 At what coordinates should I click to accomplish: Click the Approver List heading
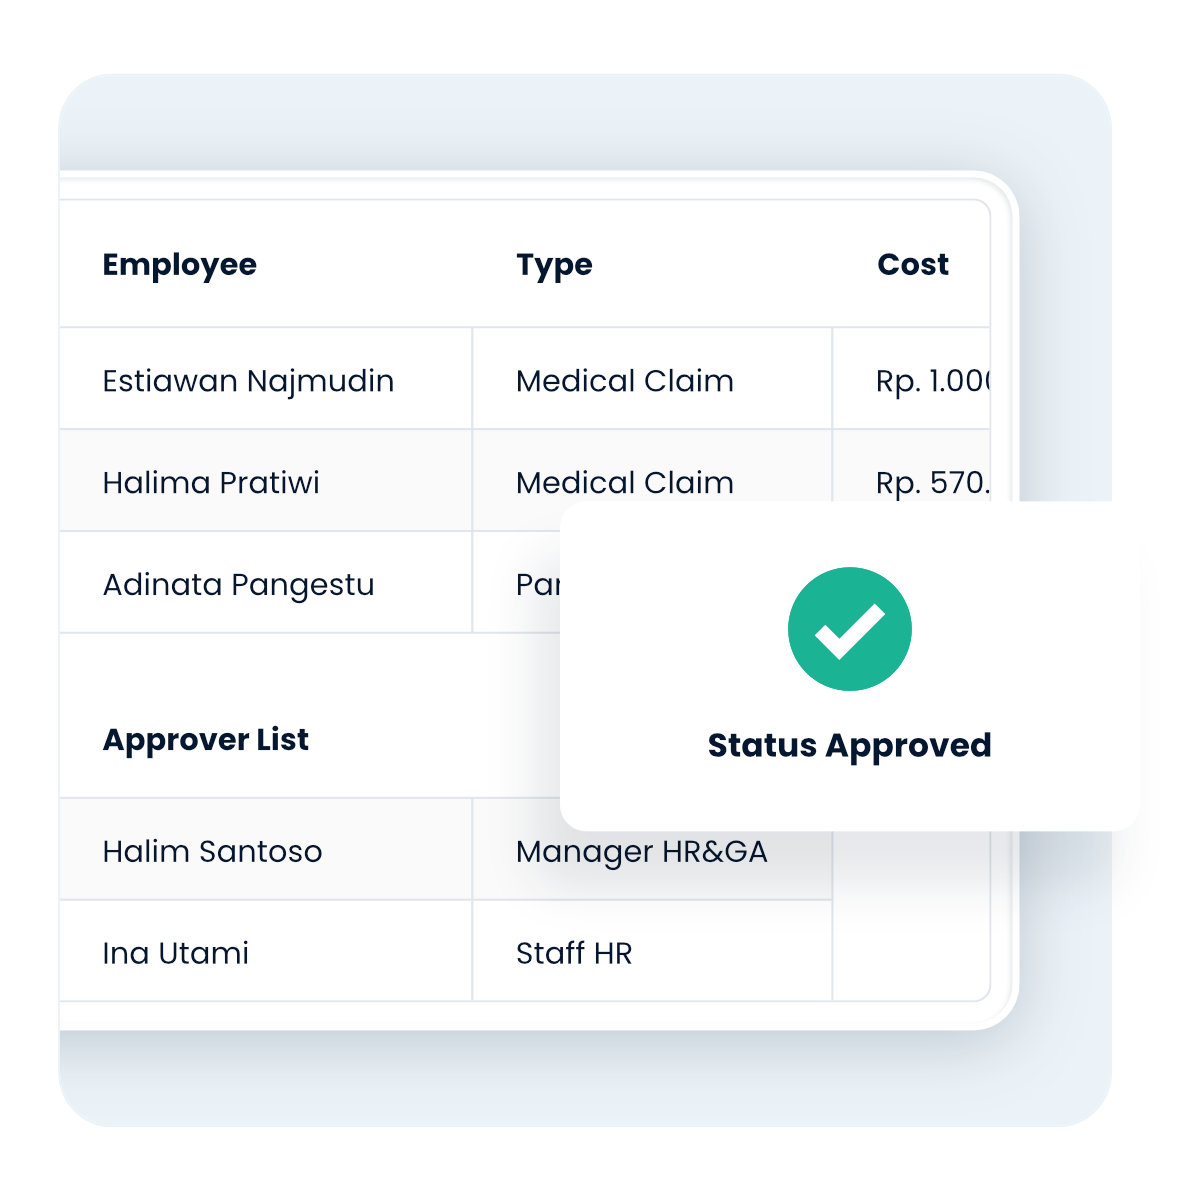206,740
